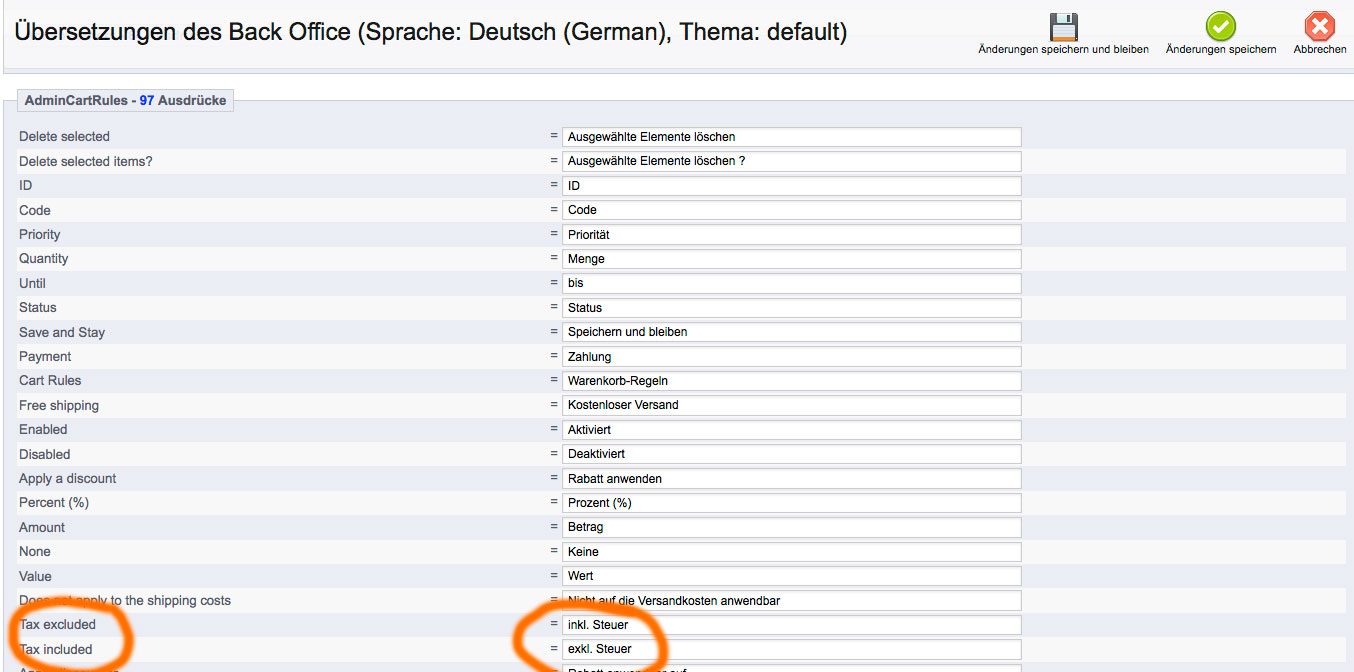The image size is (1354, 672).
Task: Focus the 'Priority' translation field
Action: tap(791, 235)
